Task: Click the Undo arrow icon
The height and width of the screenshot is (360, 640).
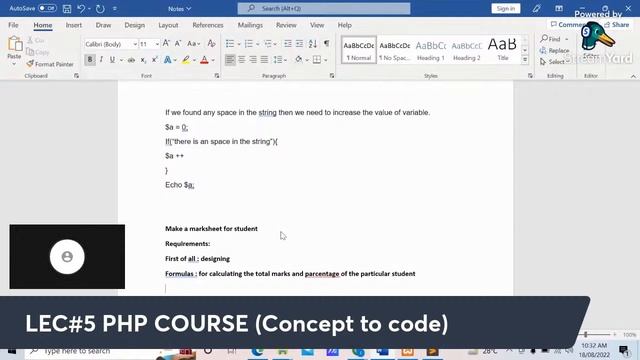Action: [81, 9]
